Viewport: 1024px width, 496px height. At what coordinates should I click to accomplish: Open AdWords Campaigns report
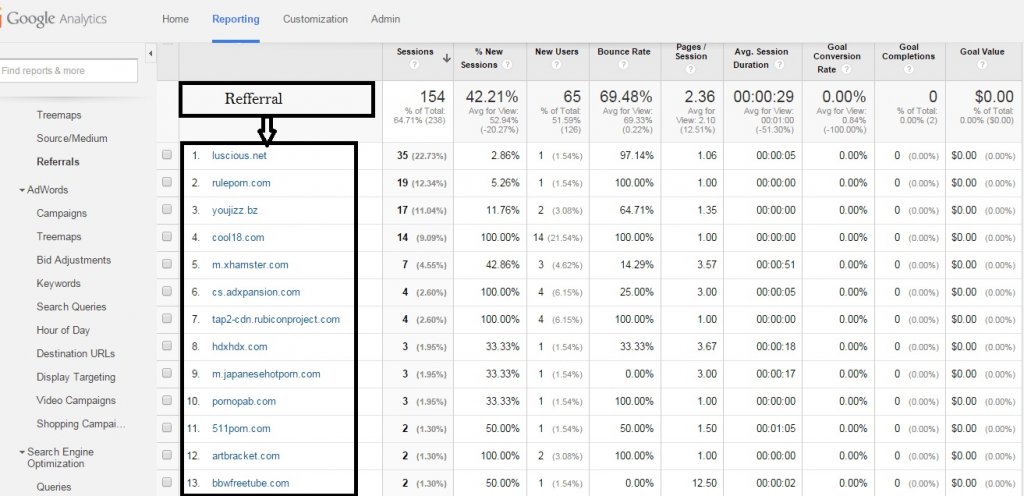(61, 213)
